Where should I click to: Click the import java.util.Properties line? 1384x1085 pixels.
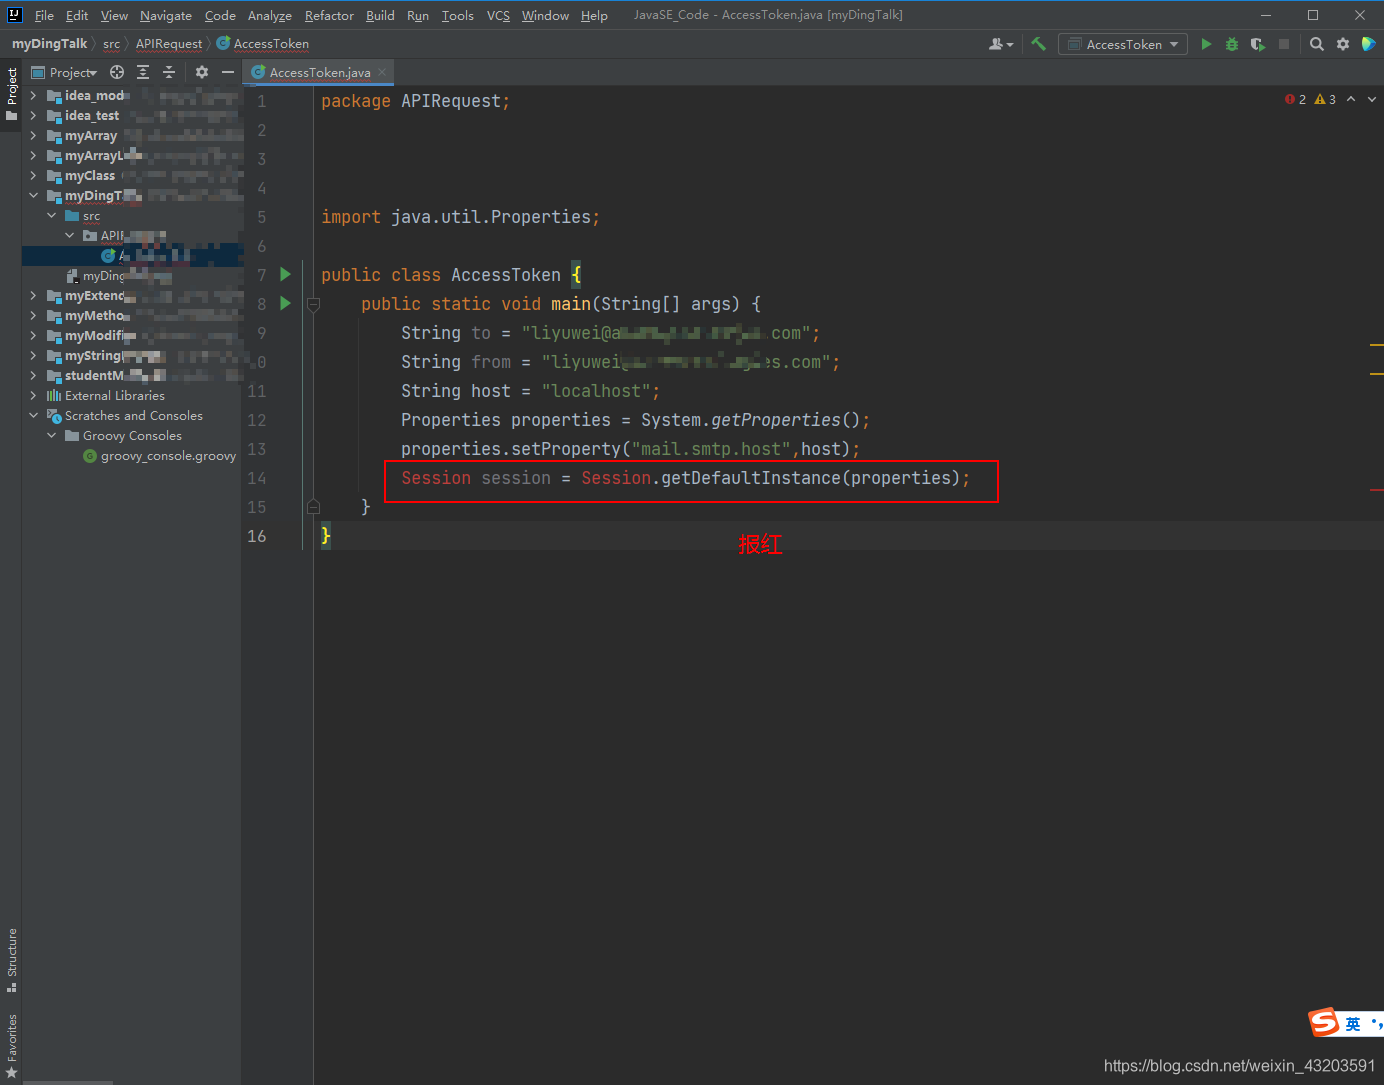coord(460,217)
